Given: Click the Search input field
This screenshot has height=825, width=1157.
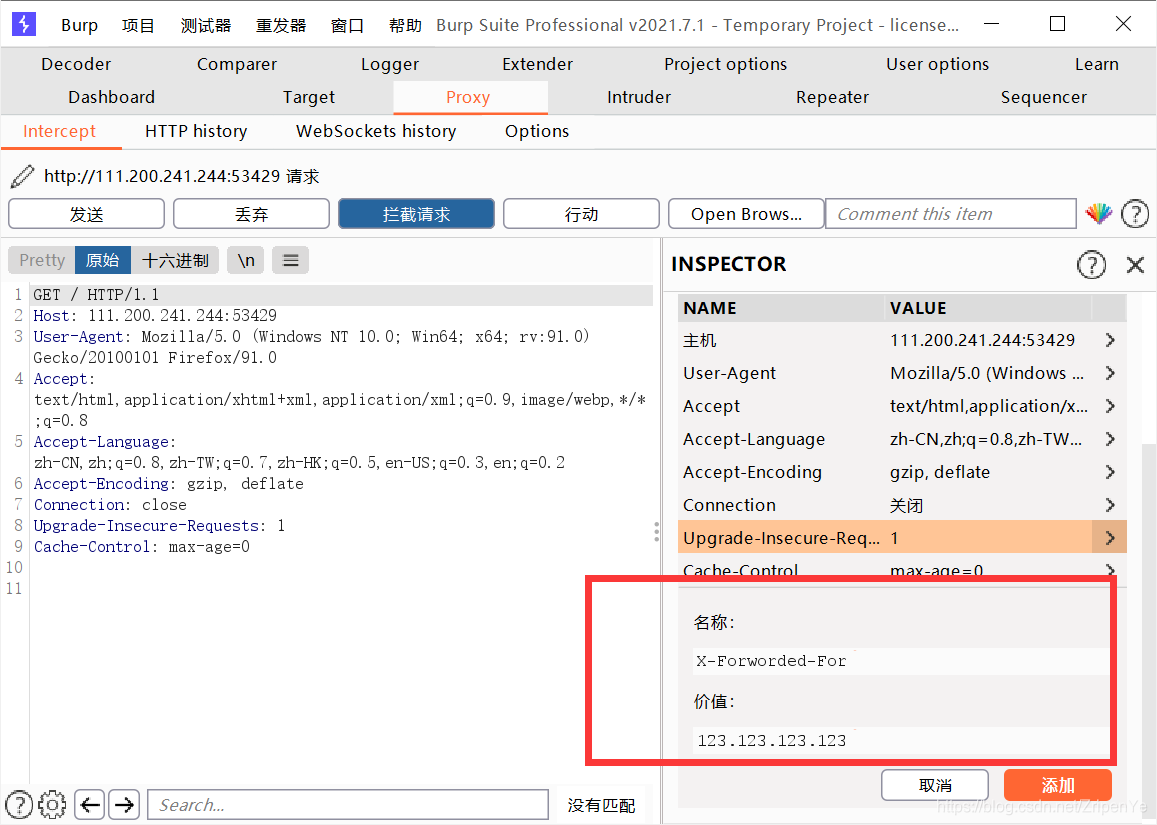Looking at the screenshot, I should click(x=348, y=804).
